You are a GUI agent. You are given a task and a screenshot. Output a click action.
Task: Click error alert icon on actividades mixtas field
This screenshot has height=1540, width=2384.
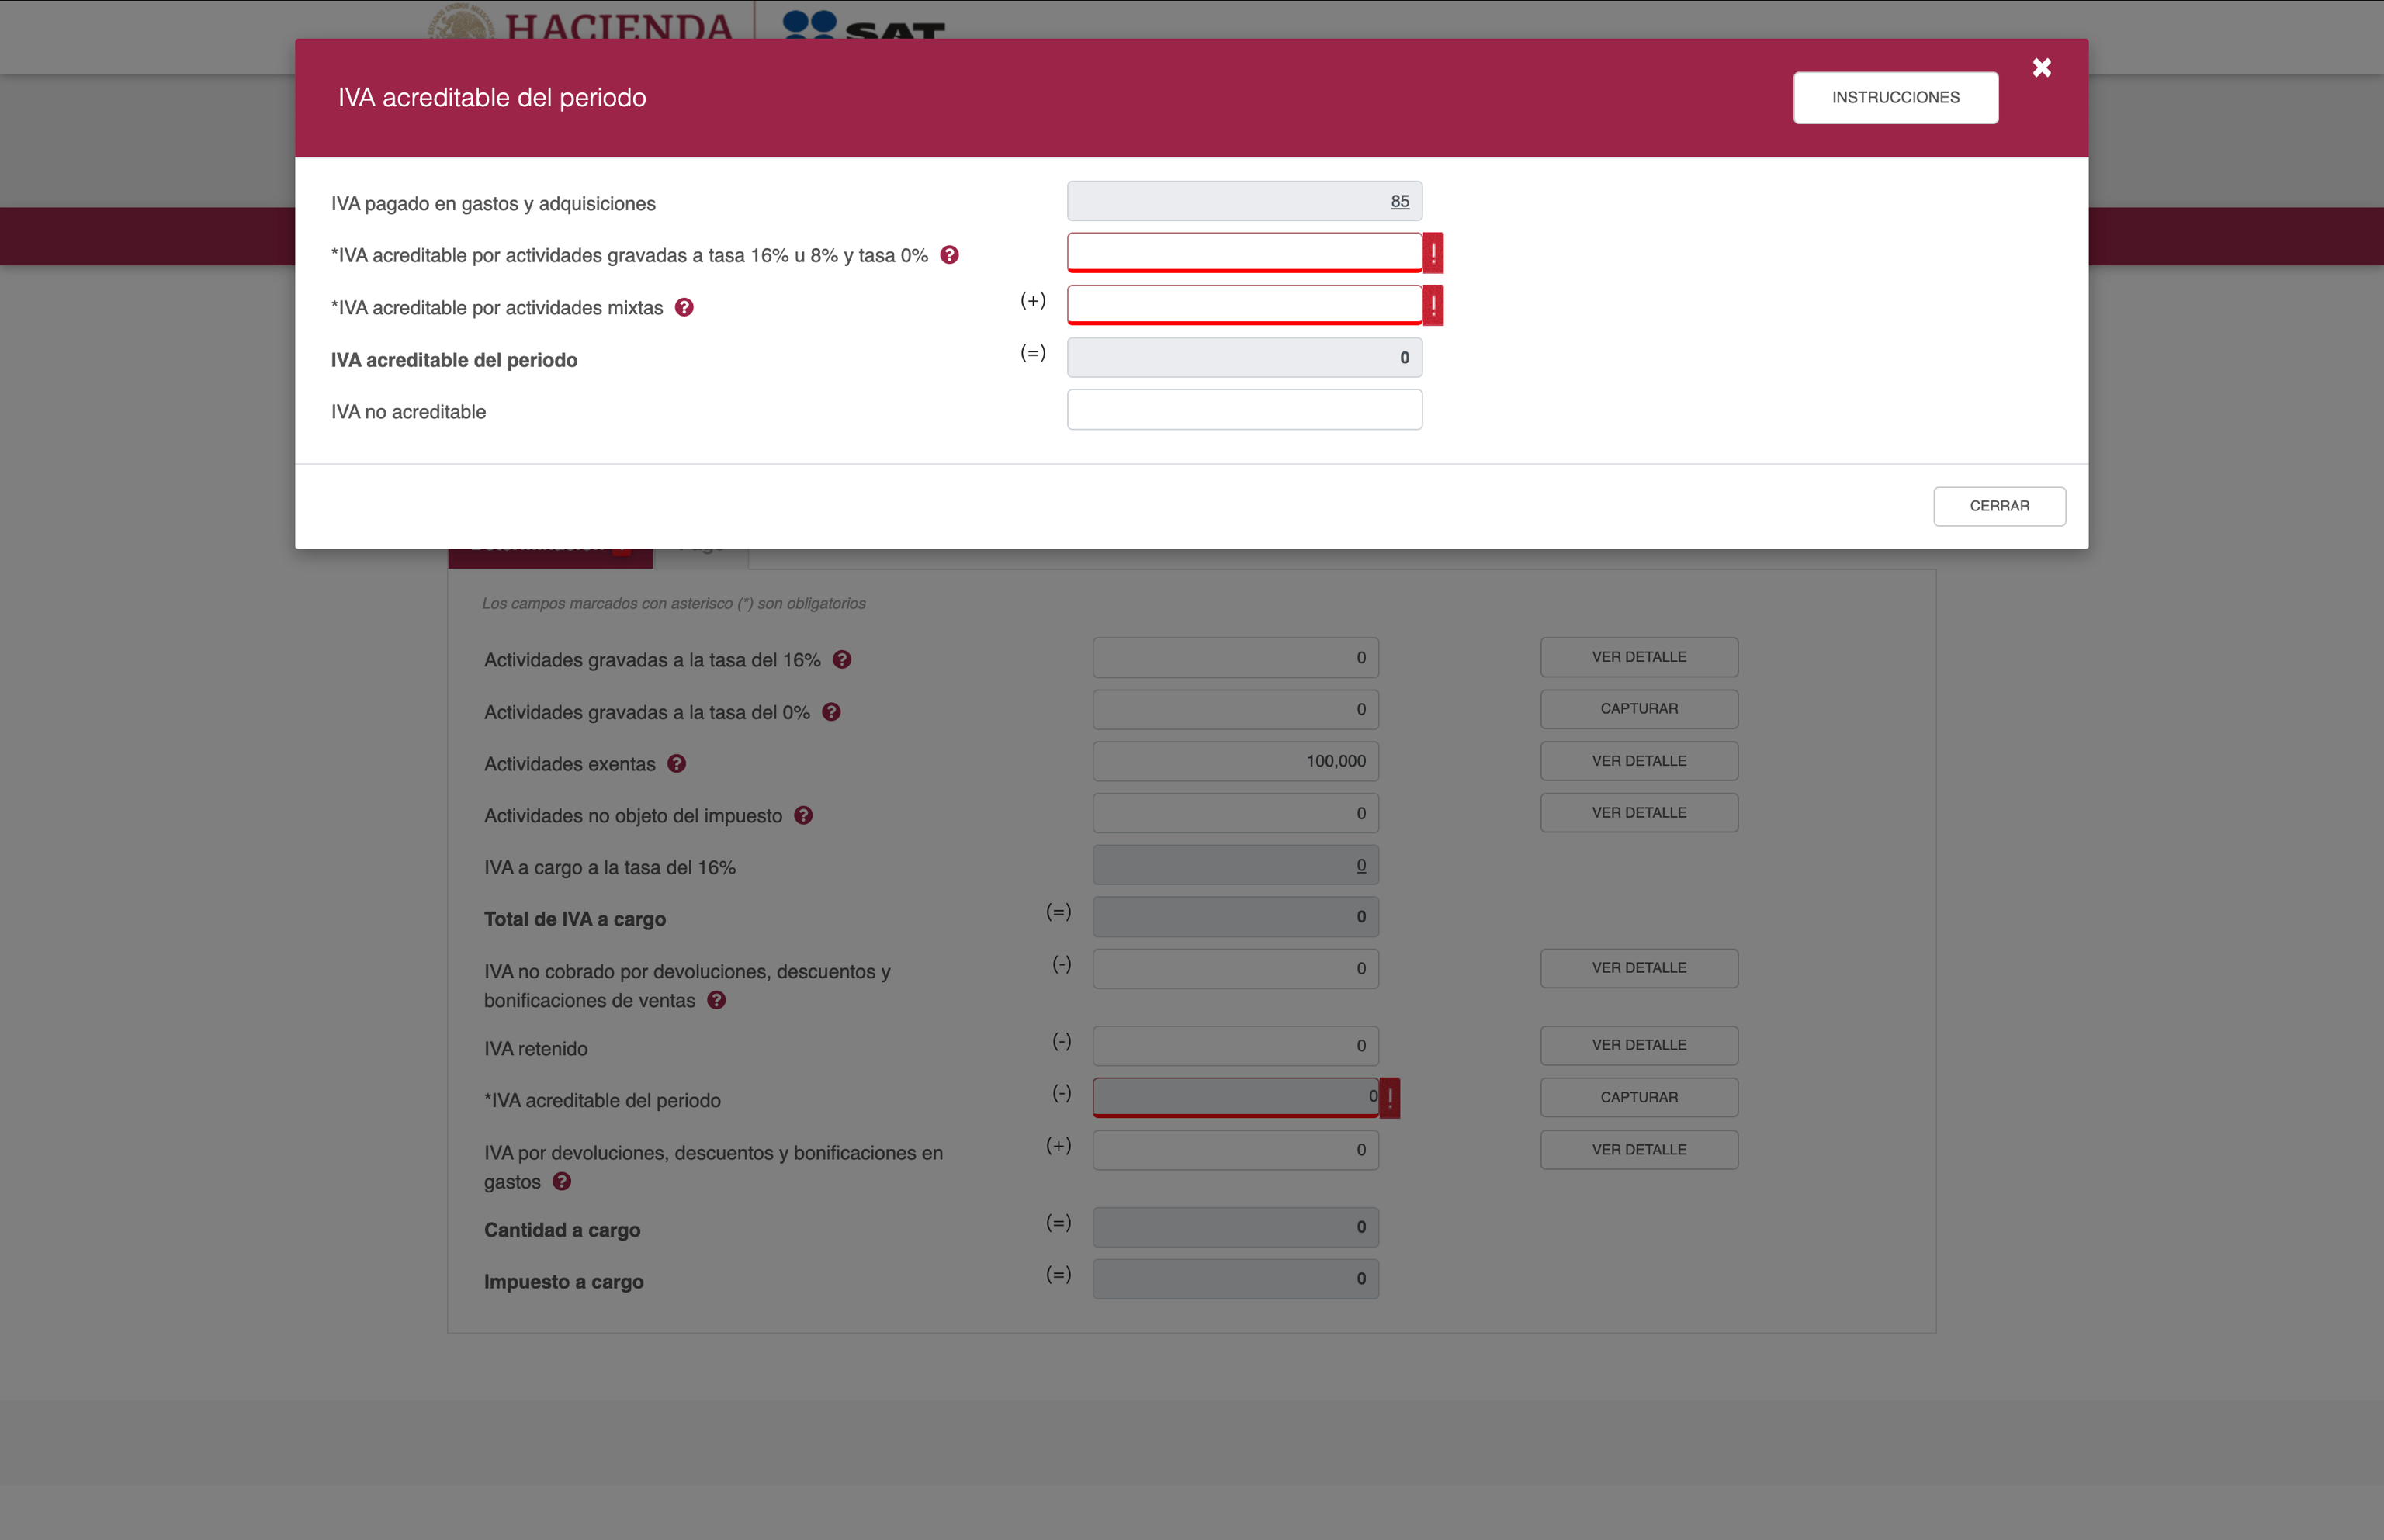(x=1433, y=305)
